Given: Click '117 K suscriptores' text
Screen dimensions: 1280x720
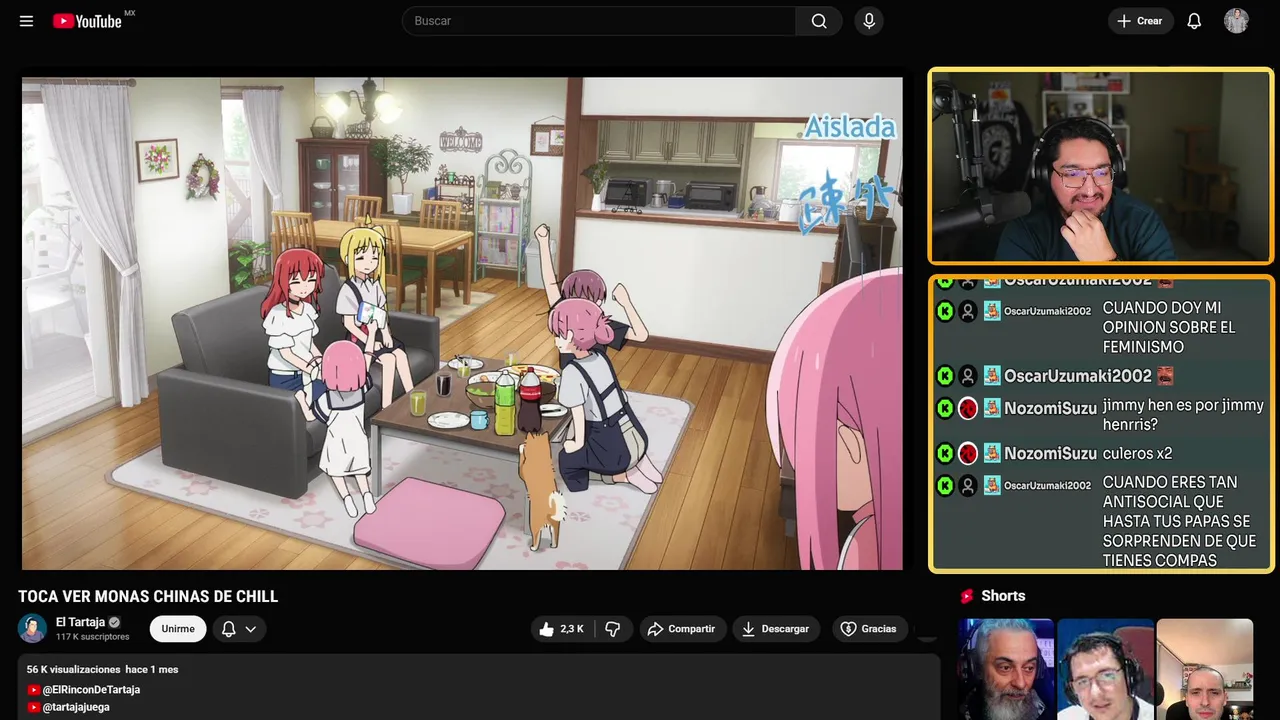Looking at the screenshot, I should click(x=93, y=637).
